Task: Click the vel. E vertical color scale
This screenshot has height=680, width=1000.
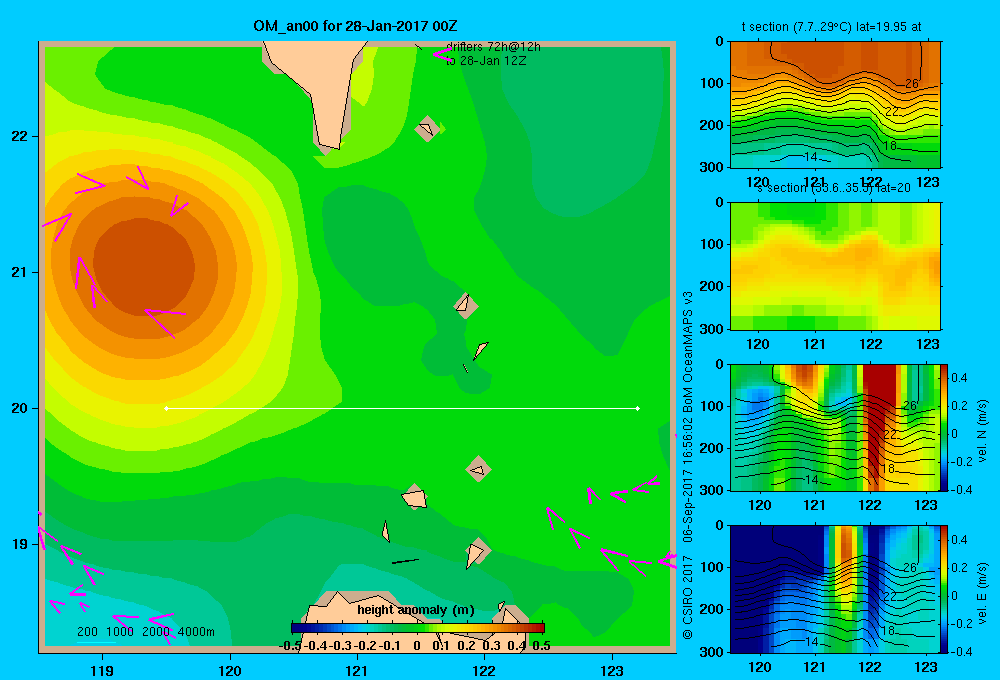Action: click(944, 589)
